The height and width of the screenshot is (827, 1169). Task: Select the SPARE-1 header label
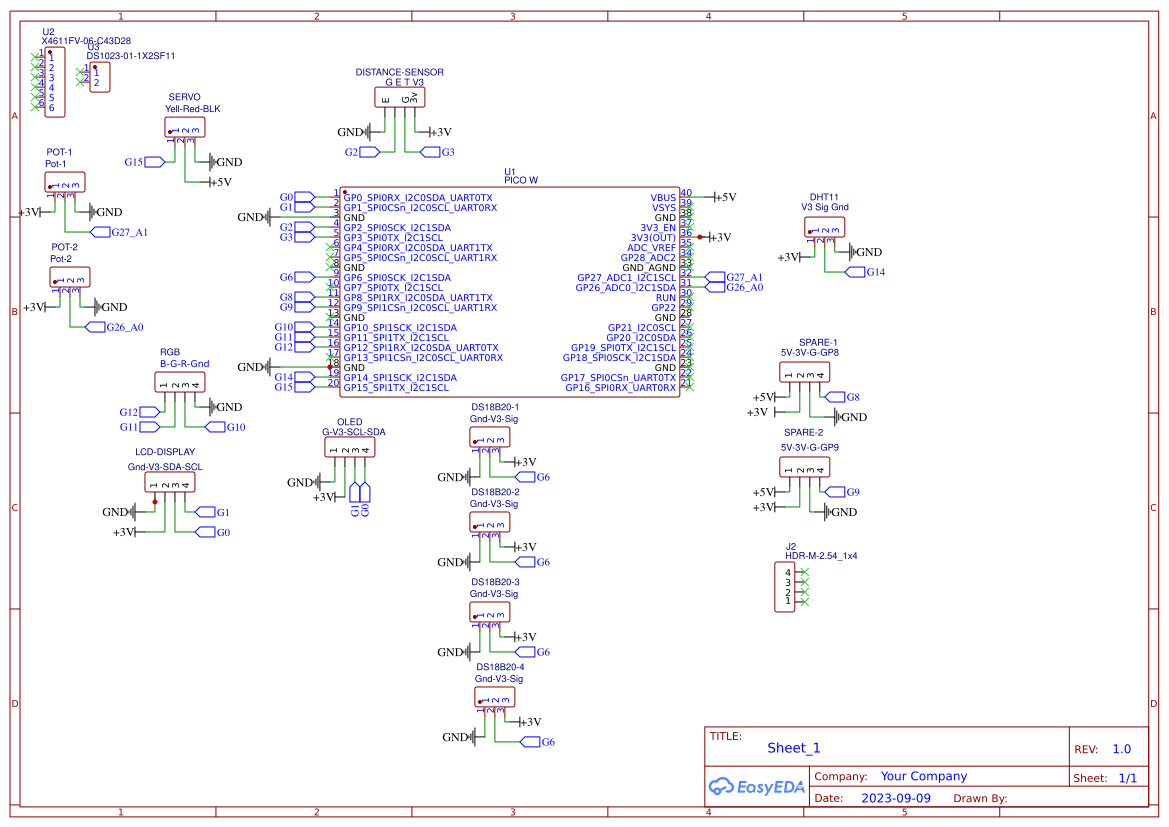818,343
